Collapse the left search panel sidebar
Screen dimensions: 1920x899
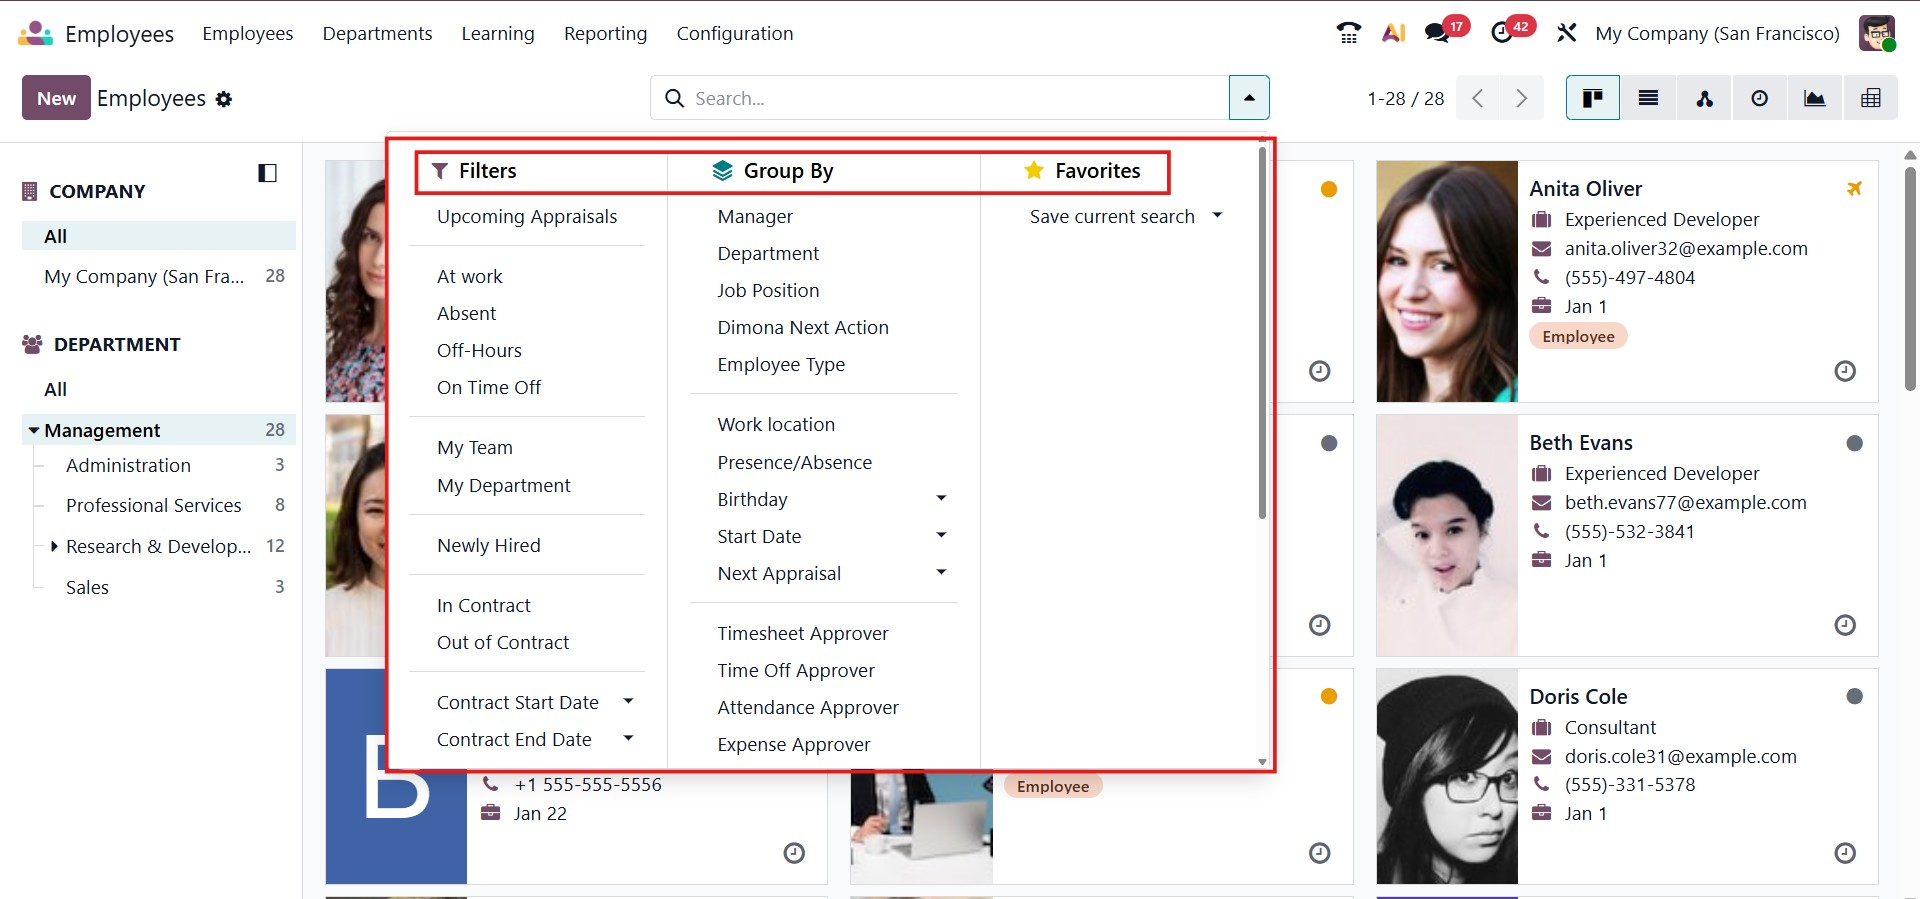tap(267, 173)
